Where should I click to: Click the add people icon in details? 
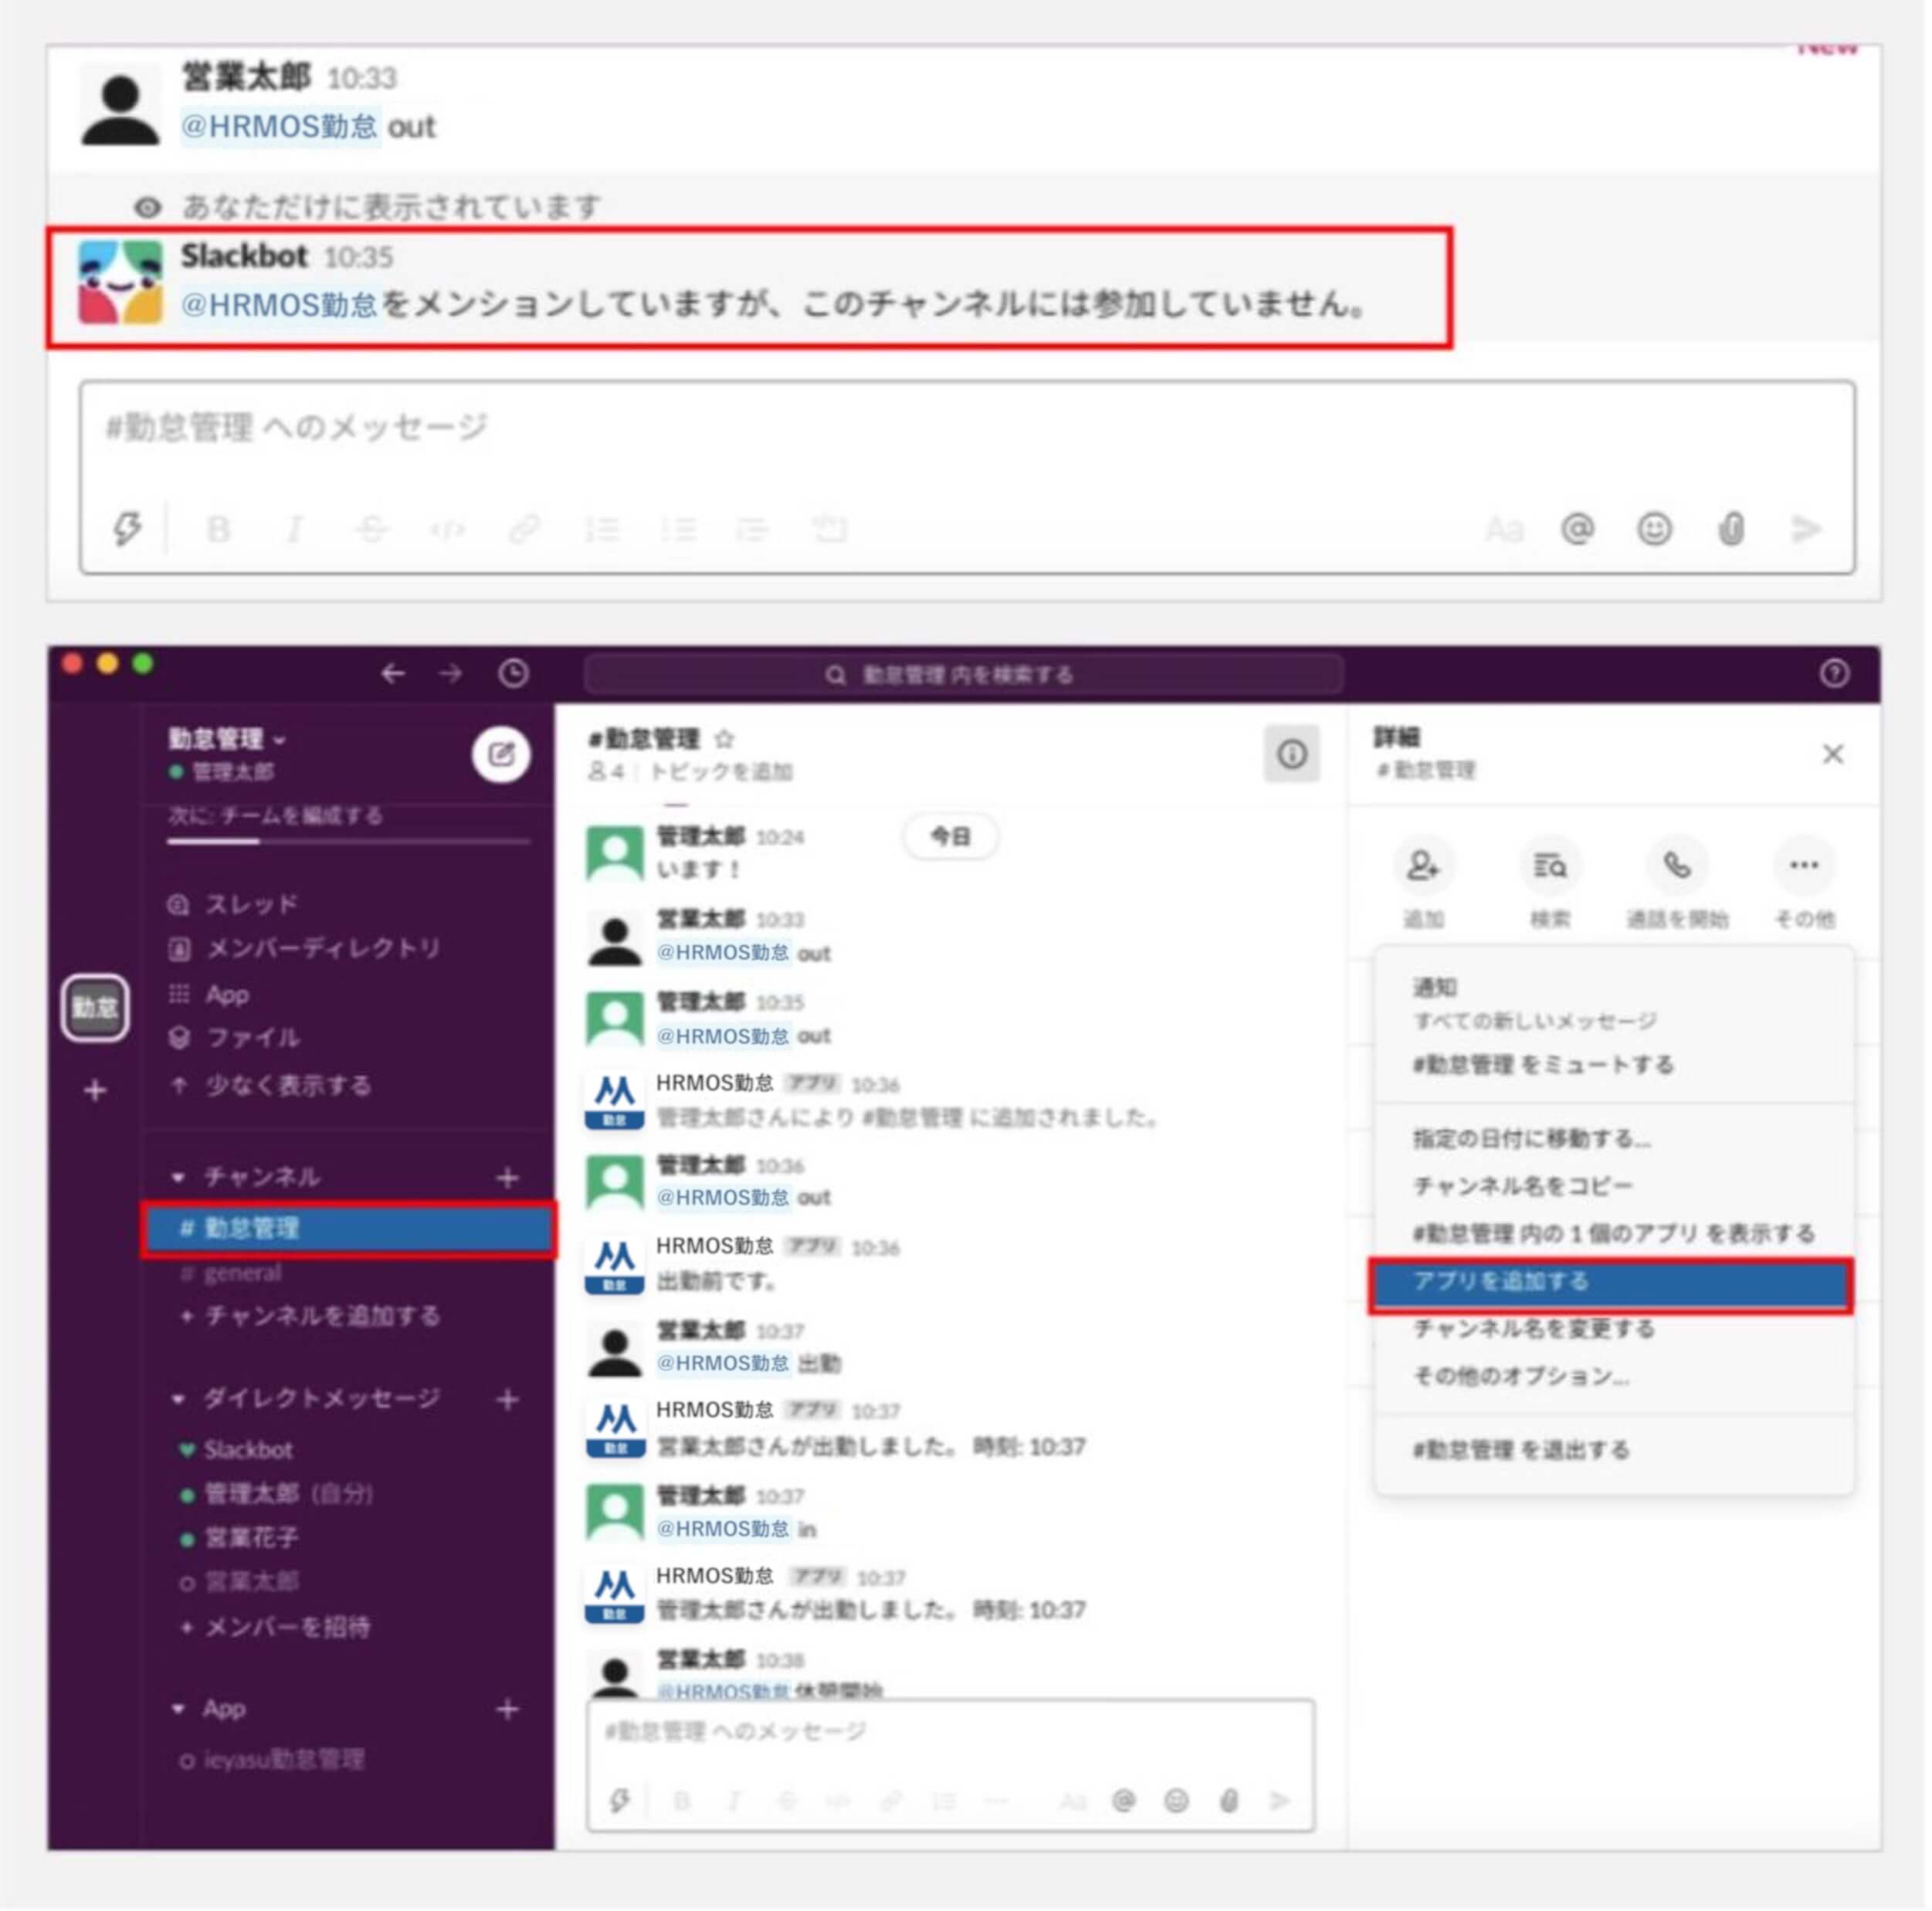click(1422, 866)
